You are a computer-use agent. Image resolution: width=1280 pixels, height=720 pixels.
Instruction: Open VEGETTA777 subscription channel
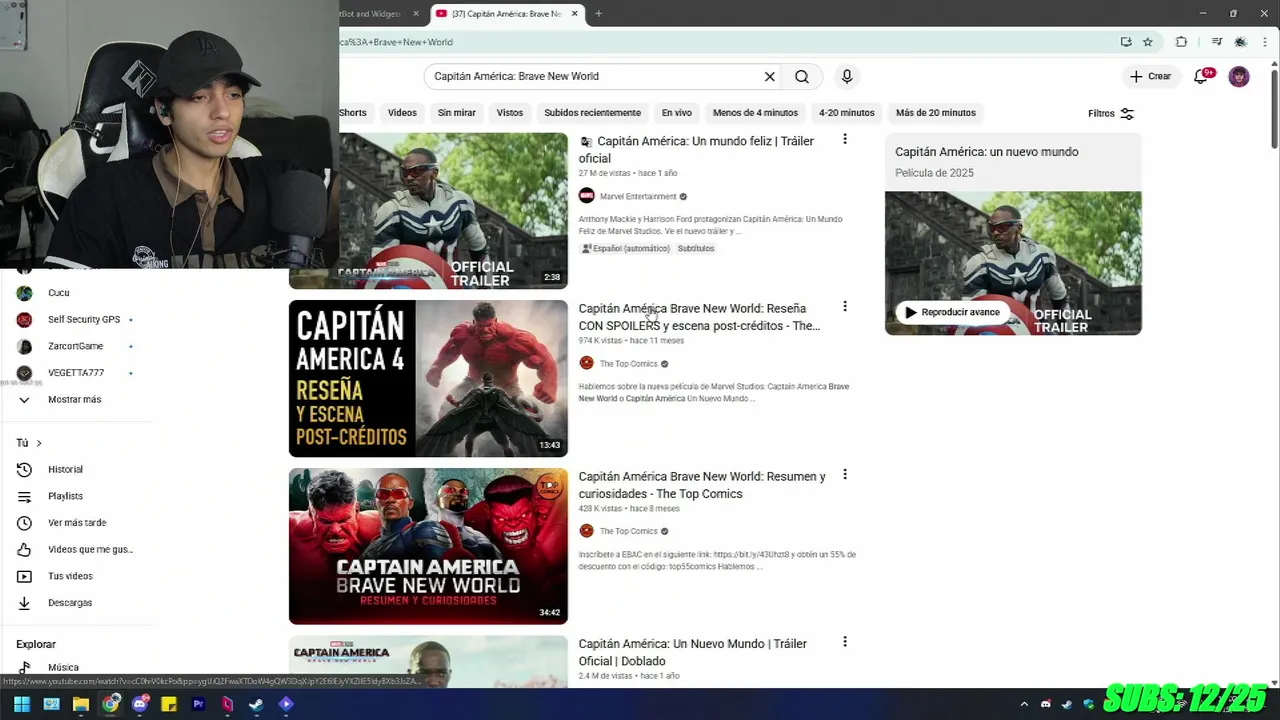[76, 372]
